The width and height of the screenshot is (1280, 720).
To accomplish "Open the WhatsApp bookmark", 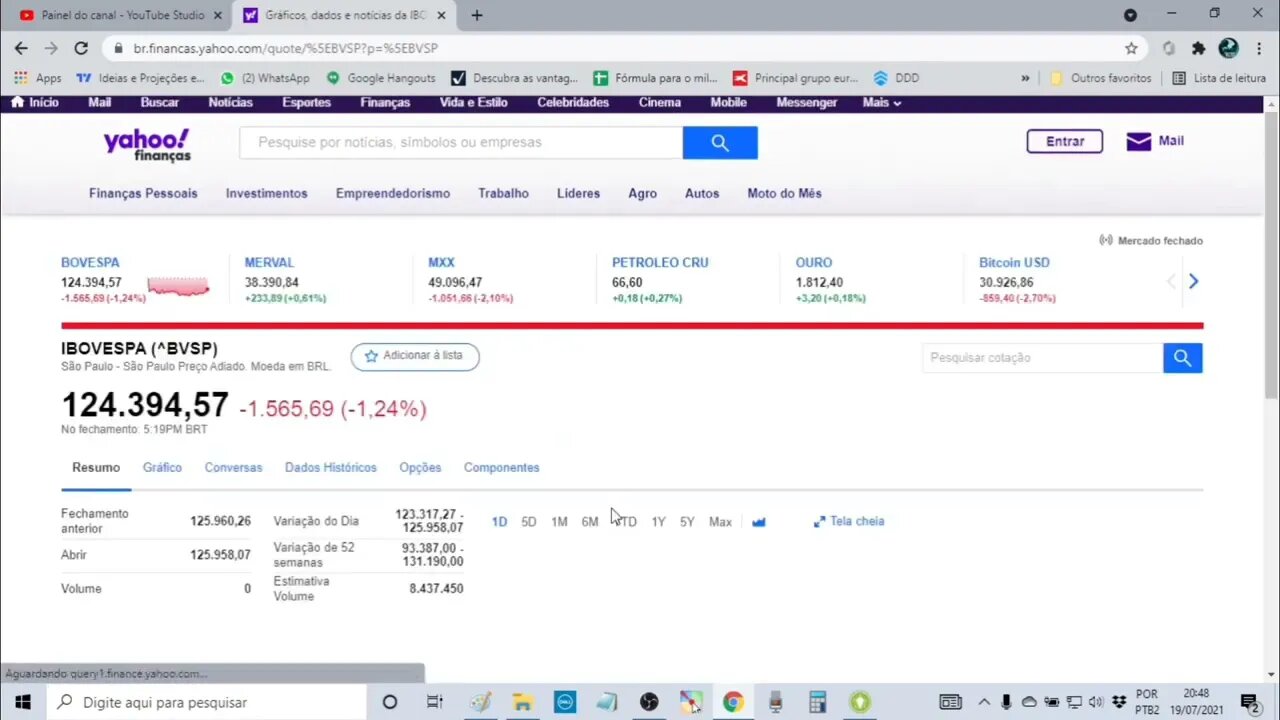I will (x=265, y=78).
